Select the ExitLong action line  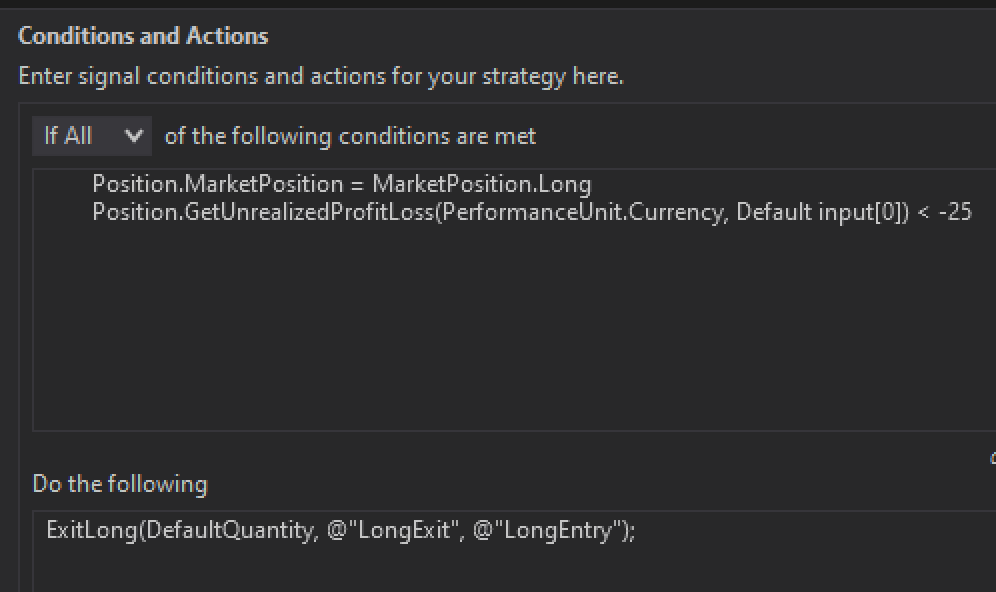pos(340,530)
